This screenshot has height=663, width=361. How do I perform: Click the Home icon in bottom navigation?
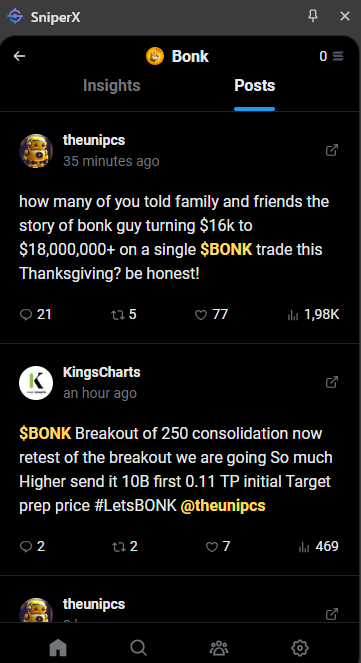(x=58, y=647)
